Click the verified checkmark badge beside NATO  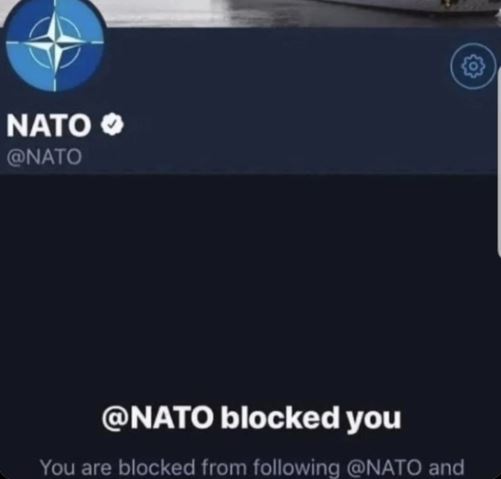pos(113,124)
